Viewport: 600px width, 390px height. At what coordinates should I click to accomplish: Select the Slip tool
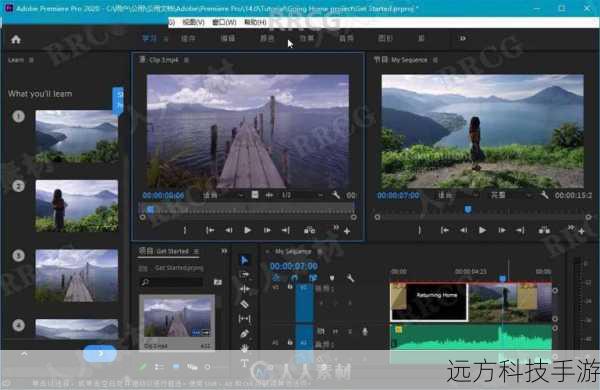pos(245,318)
